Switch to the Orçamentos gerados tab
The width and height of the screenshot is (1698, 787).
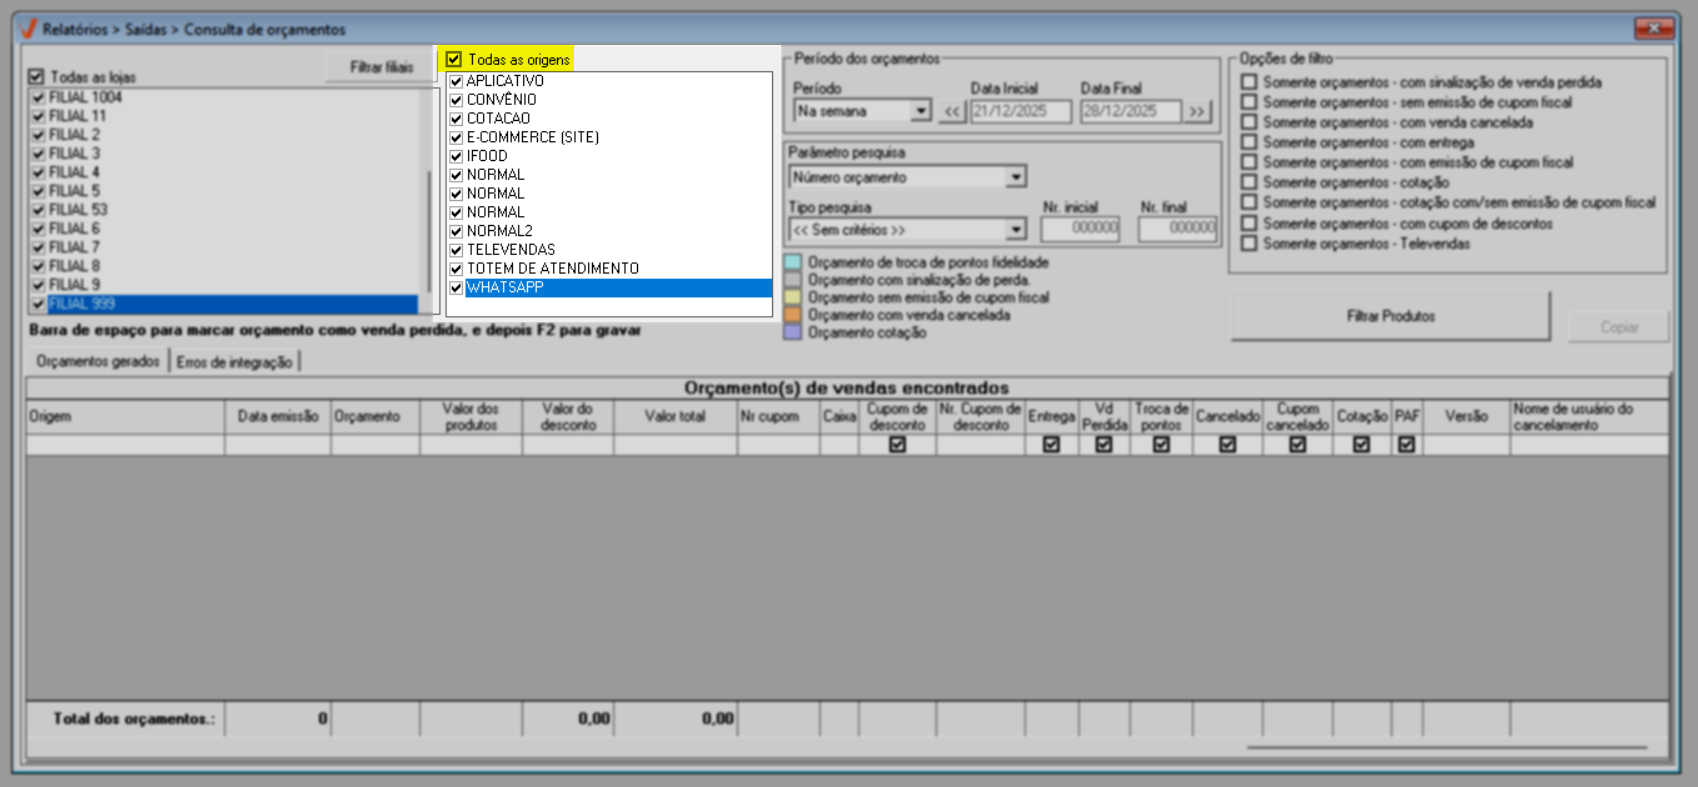[x=97, y=361]
